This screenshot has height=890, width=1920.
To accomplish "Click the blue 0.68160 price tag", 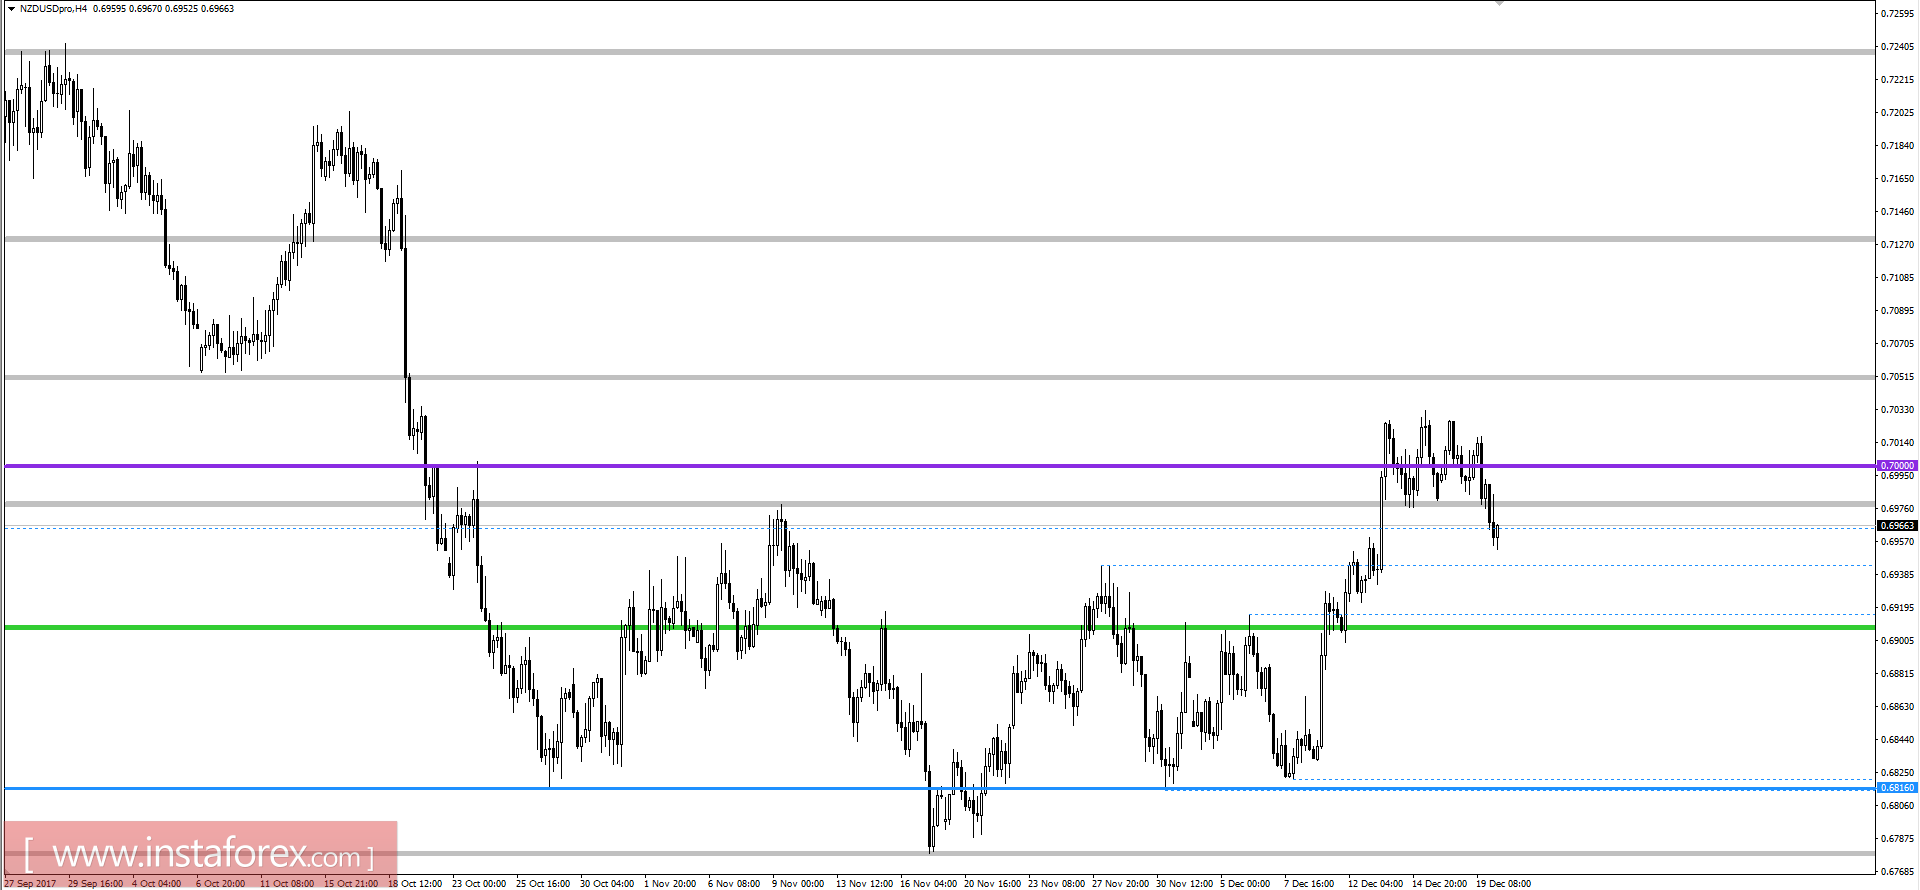I will [1897, 788].
